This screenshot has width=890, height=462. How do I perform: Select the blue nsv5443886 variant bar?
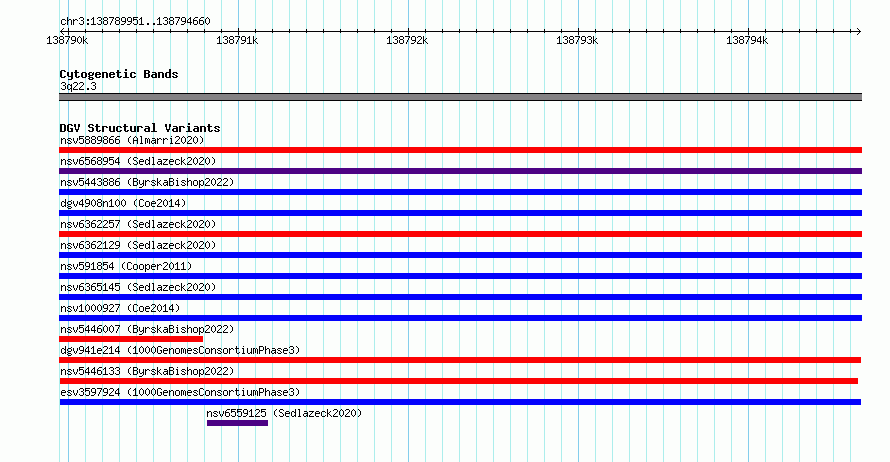[460, 192]
